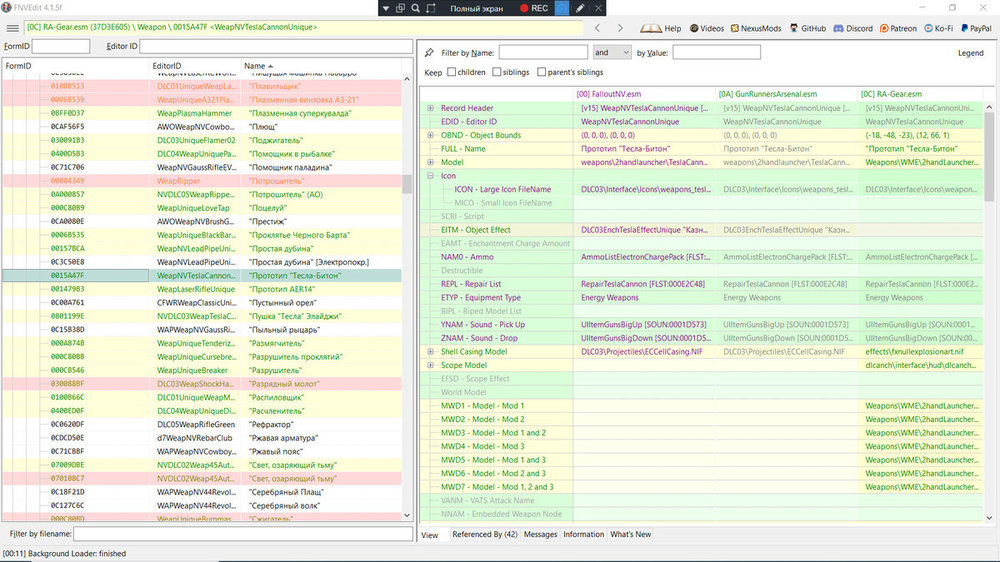Select record WeapPlasmaHammer

[x=202, y=114]
